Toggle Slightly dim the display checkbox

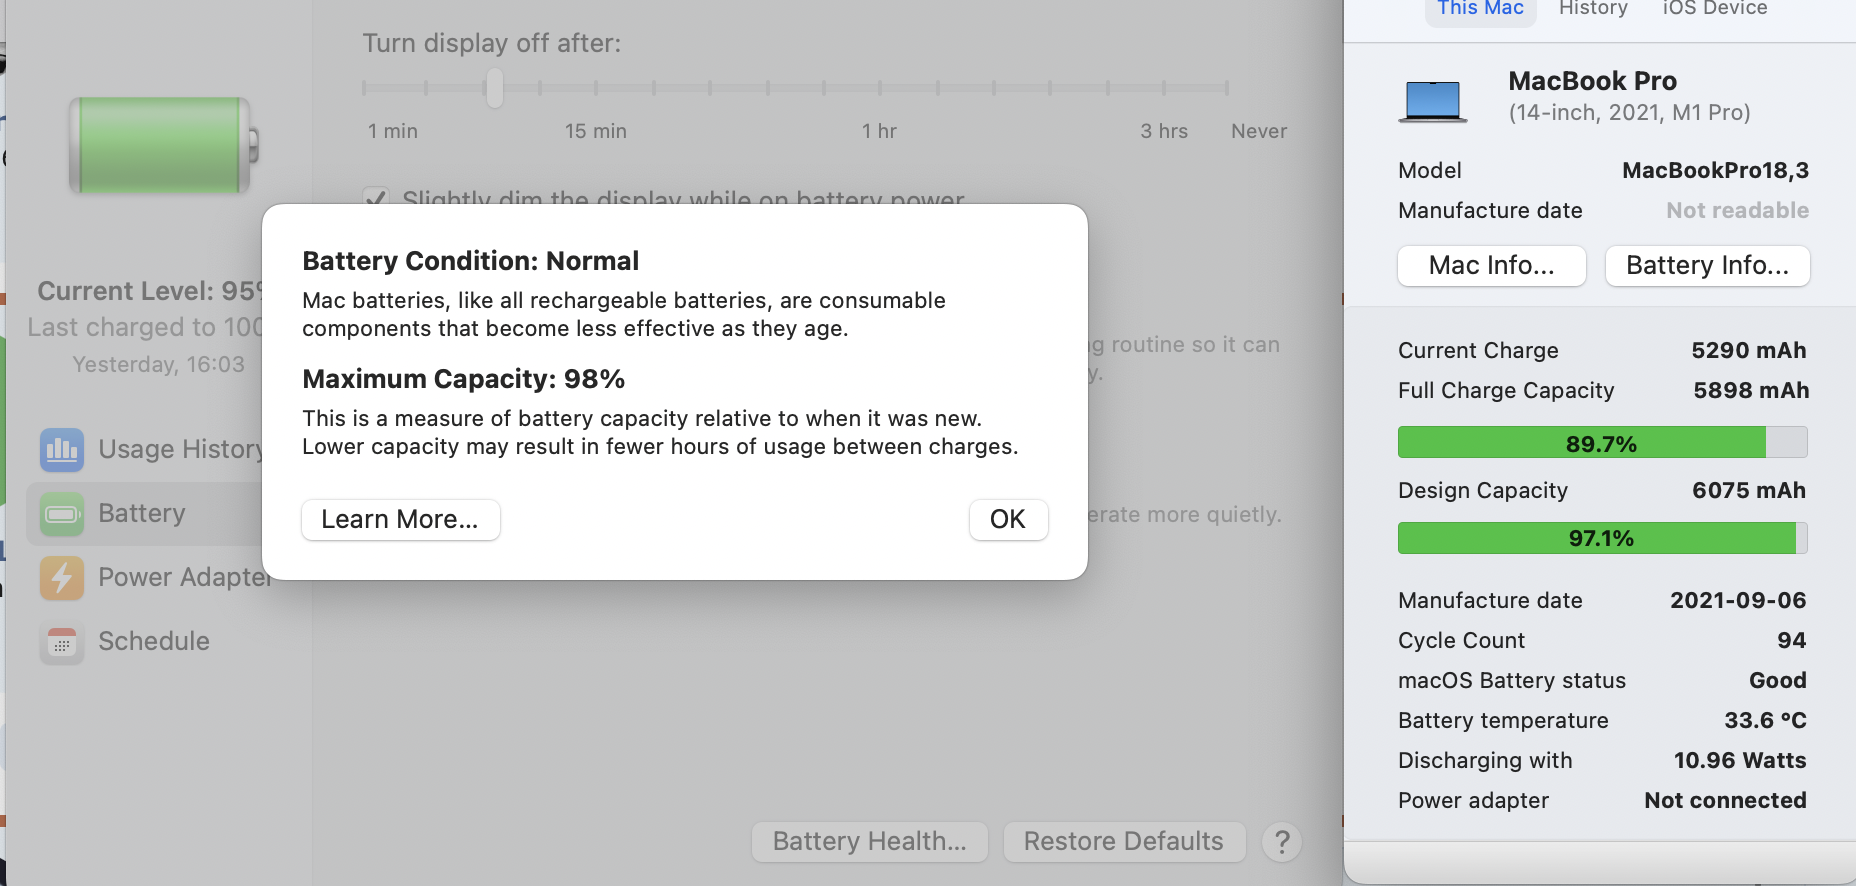pyautogui.click(x=375, y=198)
